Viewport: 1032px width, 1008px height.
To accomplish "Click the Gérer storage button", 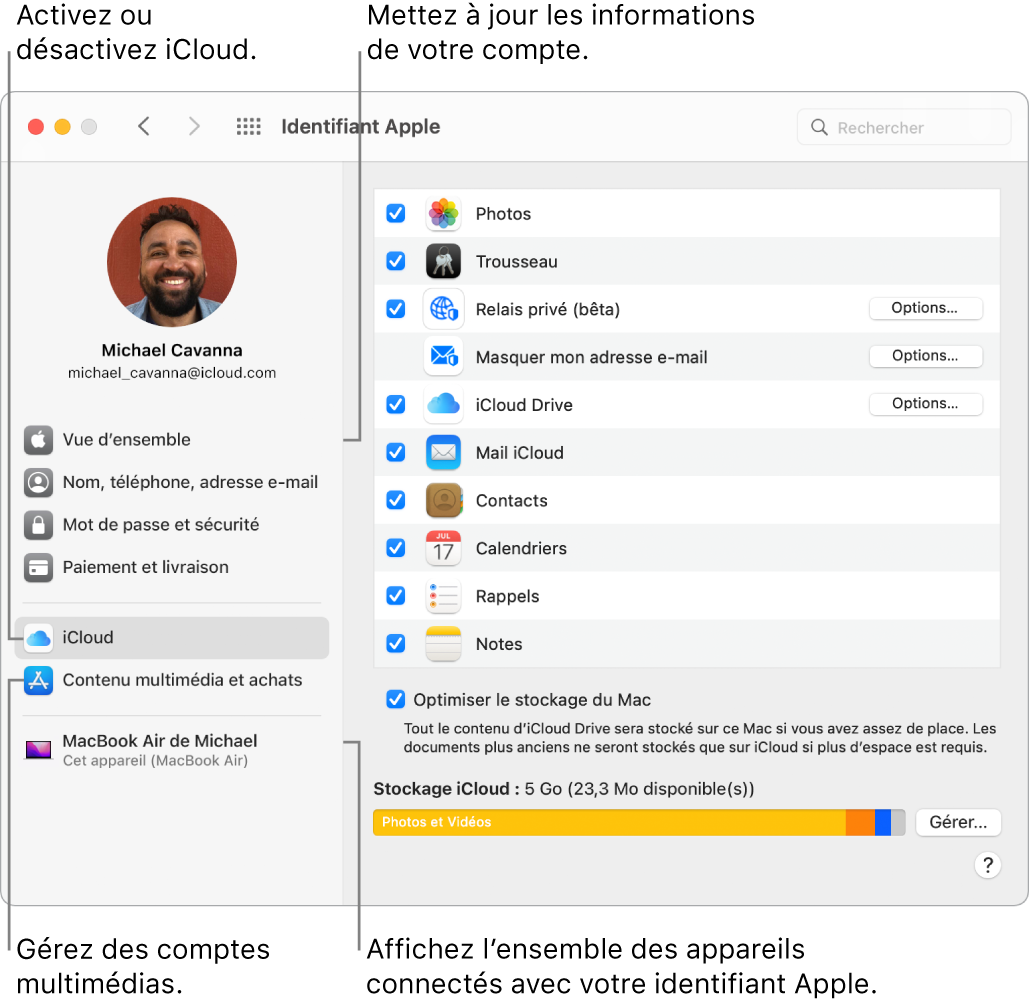I will [x=957, y=822].
